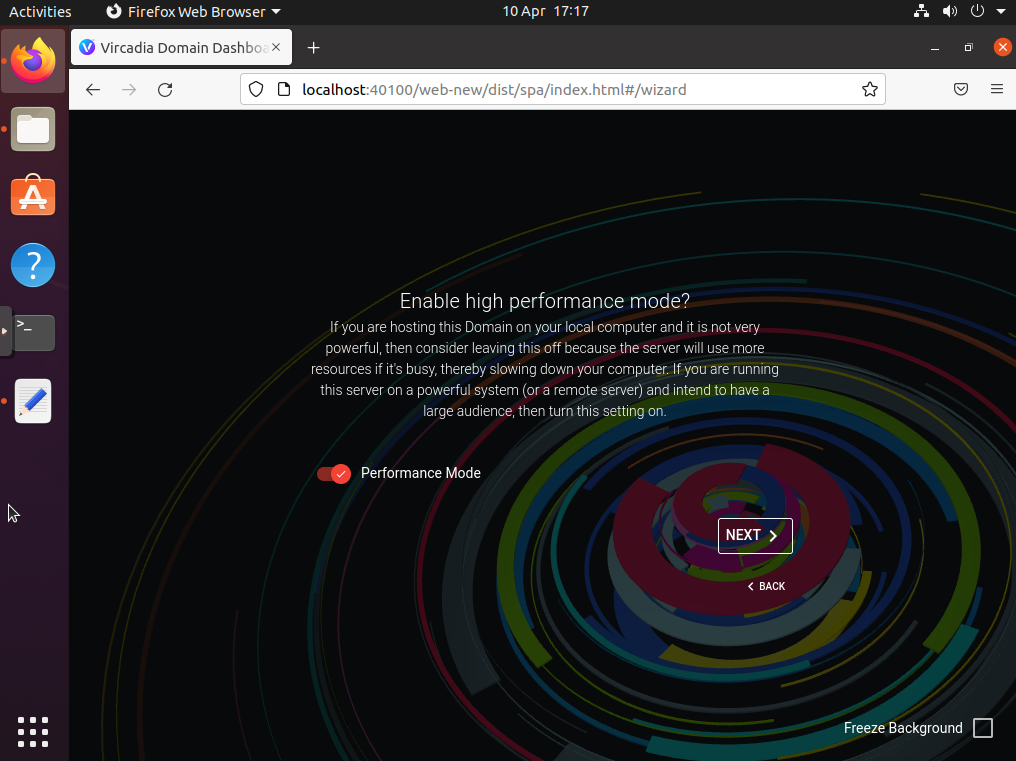This screenshot has height=761, width=1016.
Task: Toggle the Performance Mode switch
Action: click(x=334, y=474)
